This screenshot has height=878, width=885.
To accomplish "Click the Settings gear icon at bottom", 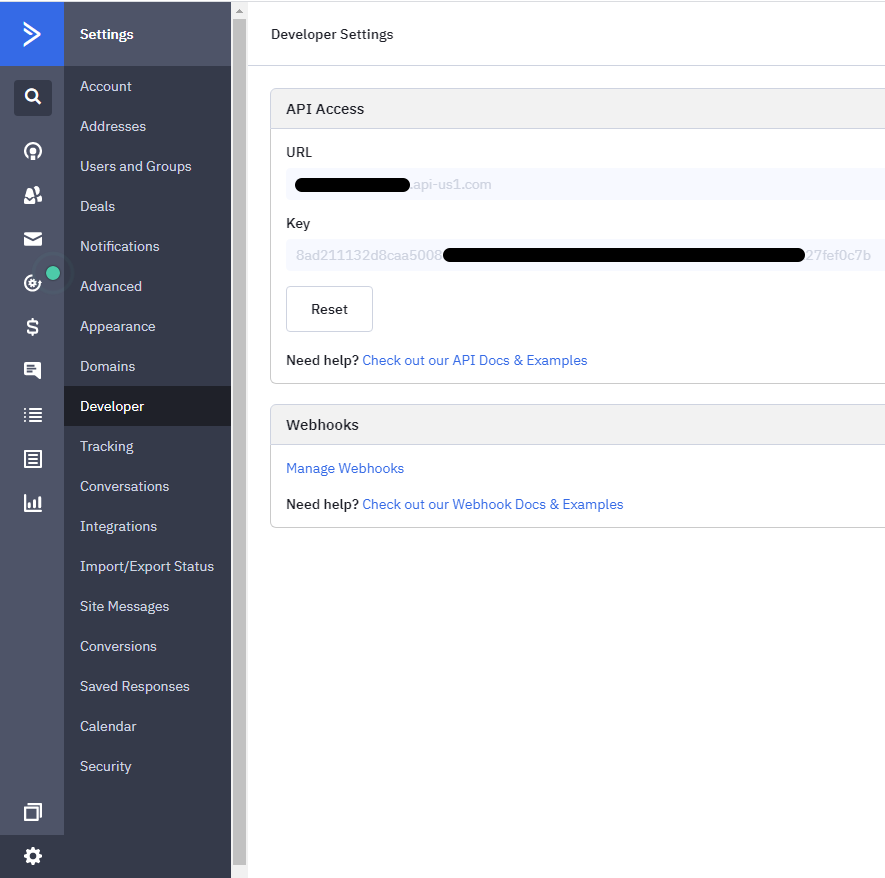I will (33, 856).
